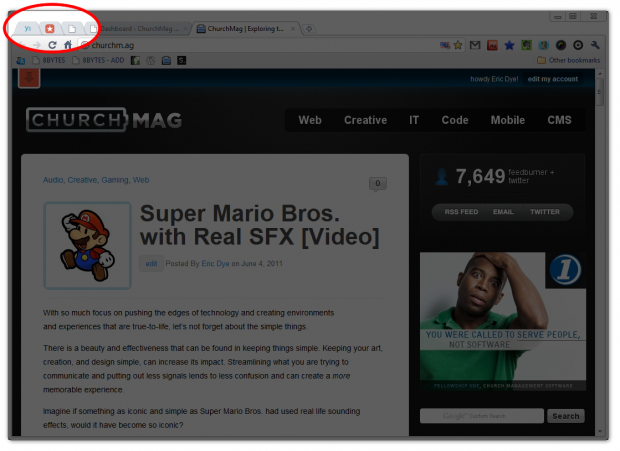620x451 pixels.
Task: Bookmark this page with the gold star
Action: (x=458, y=45)
